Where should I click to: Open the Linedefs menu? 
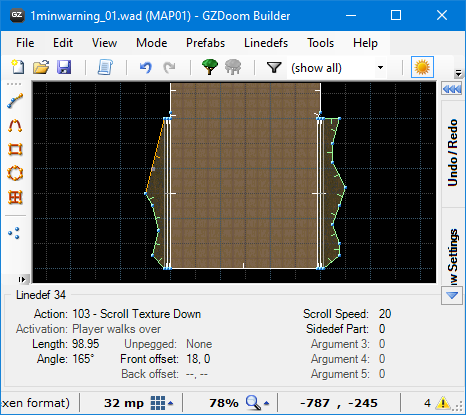(x=266, y=43)
